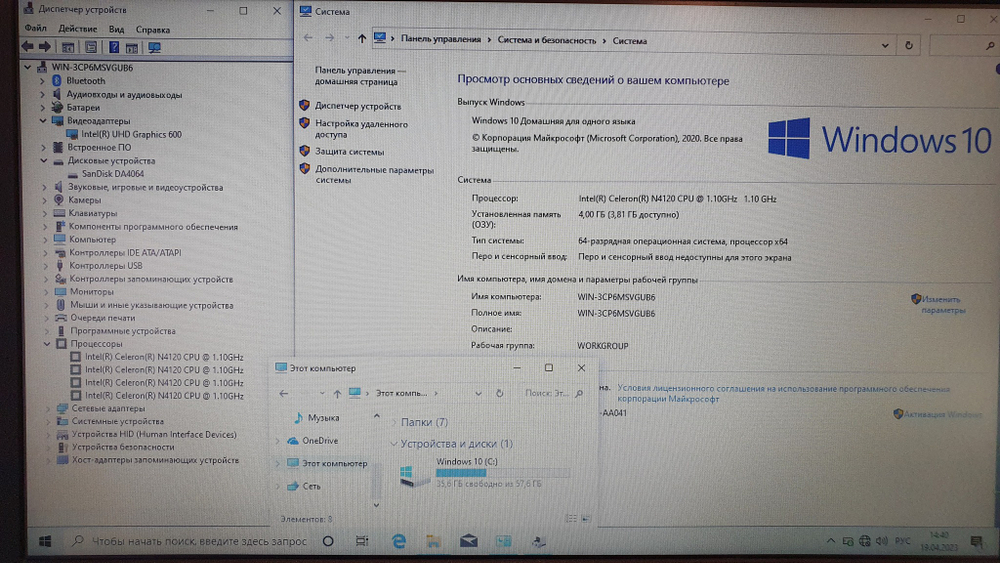Image resolution: width=1000 pixels, height=563 pixels.
Task: Open Microsoft license agreement terms link
Action: pos(783,393)
